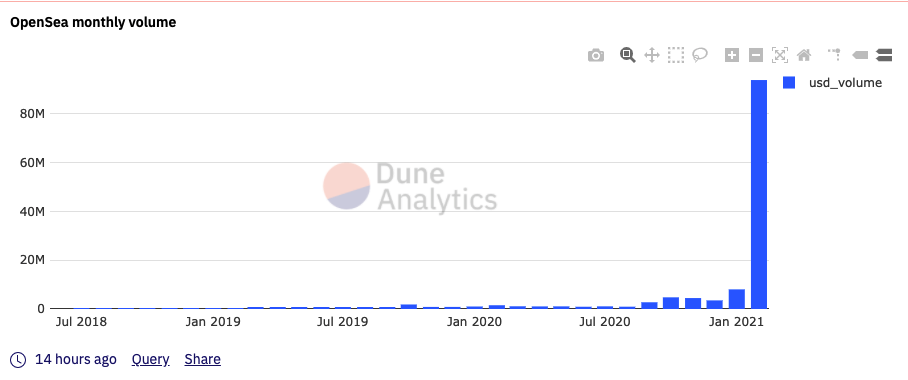Screen dimensions: 908x380
Task: Toggle spike lines icon
Action: click(x=834, y=54)
